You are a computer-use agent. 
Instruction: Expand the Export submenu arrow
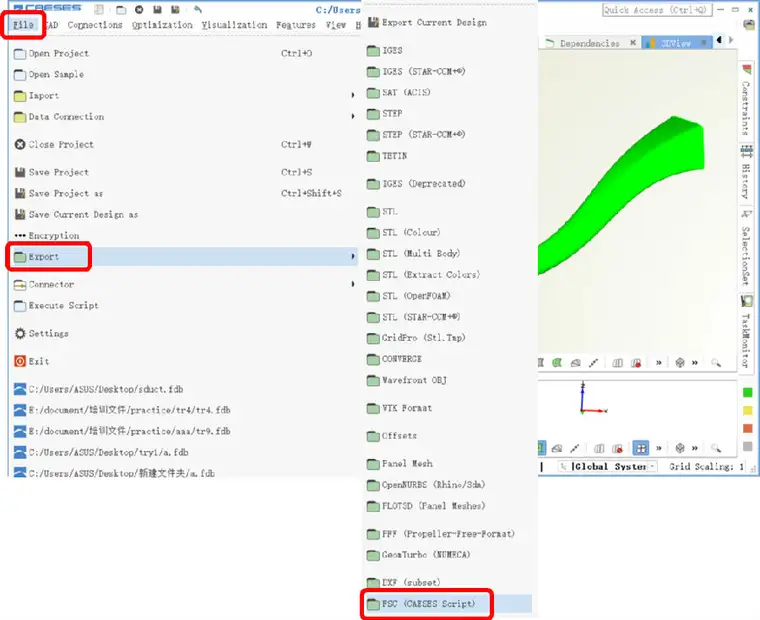click(x=353, y=256)
